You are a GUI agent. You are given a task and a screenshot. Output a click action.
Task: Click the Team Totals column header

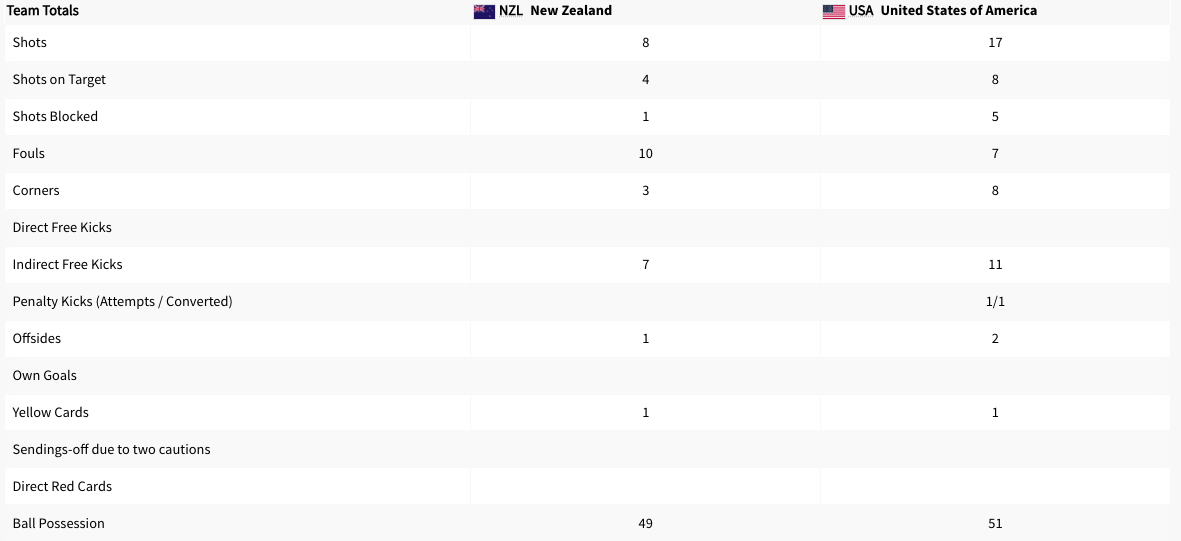click(43, 11)
